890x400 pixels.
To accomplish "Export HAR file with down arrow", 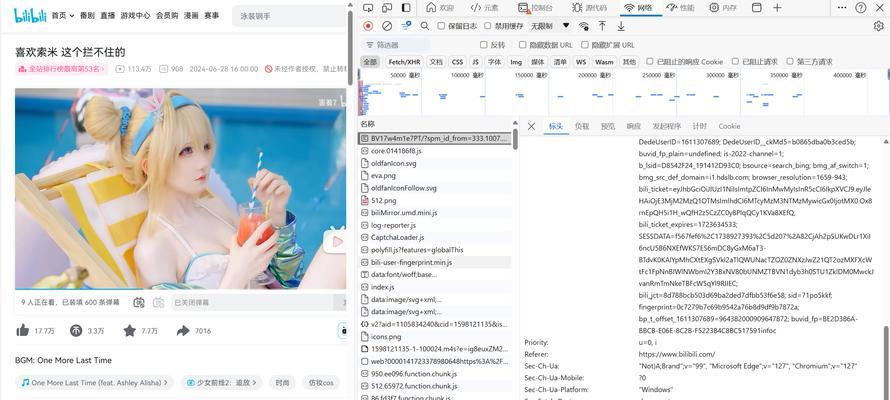I will coord(621,26).
